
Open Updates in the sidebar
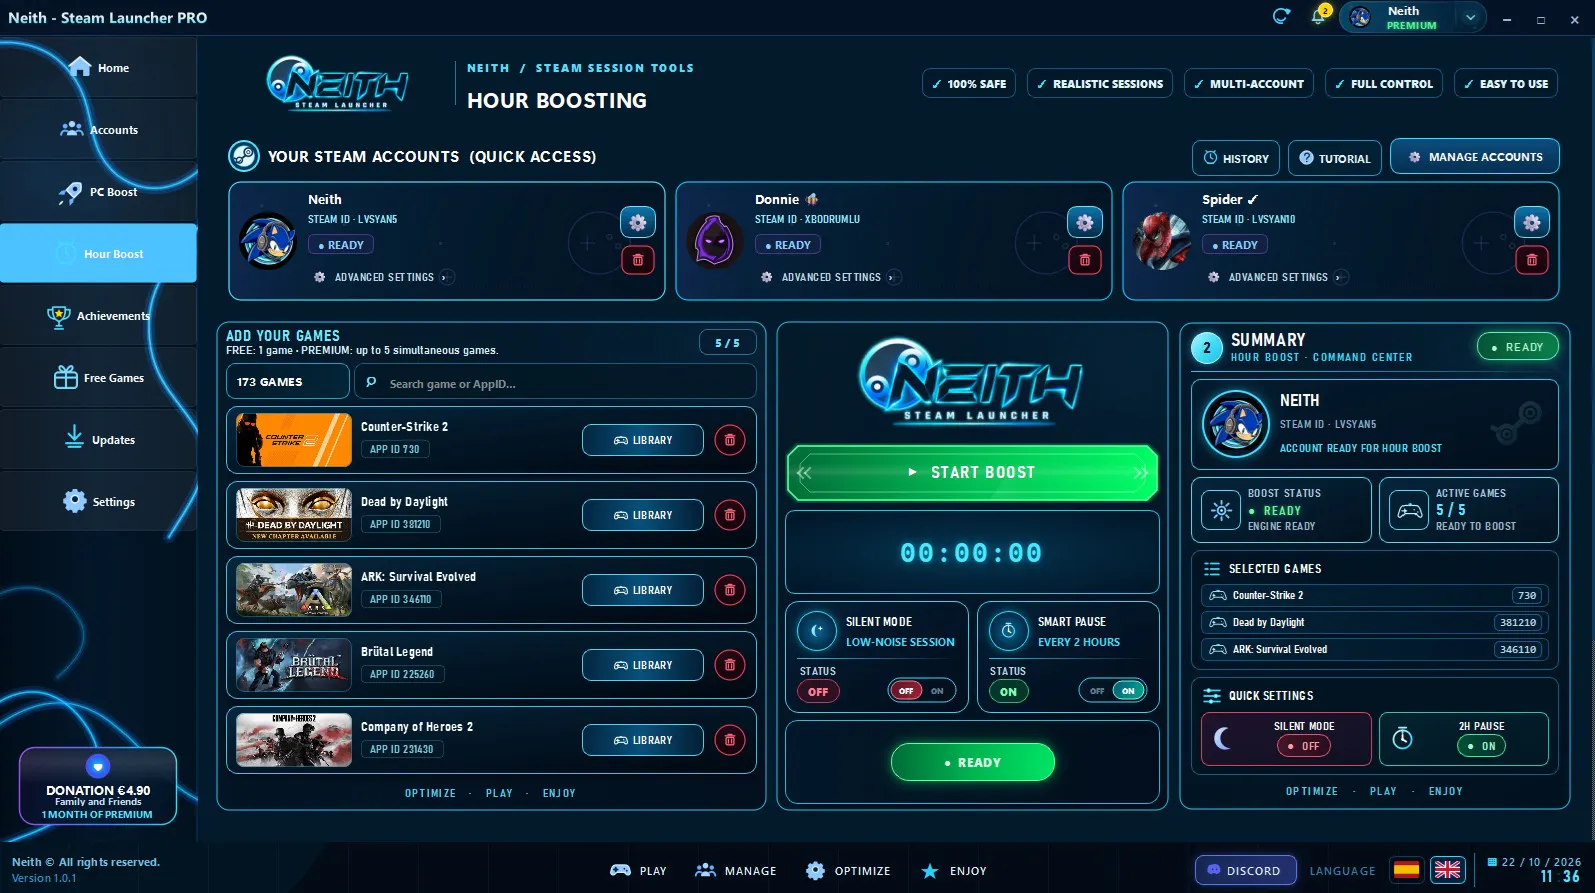[98, 440]
